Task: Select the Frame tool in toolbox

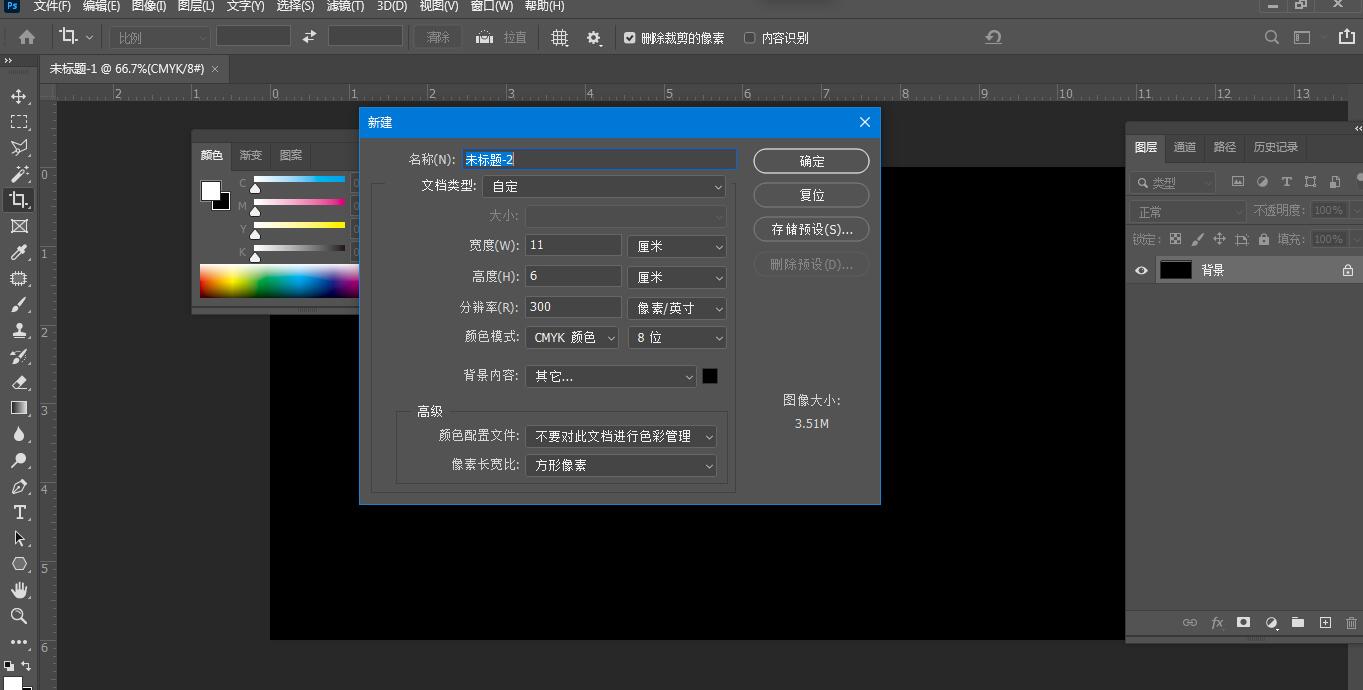Action: 19,226
